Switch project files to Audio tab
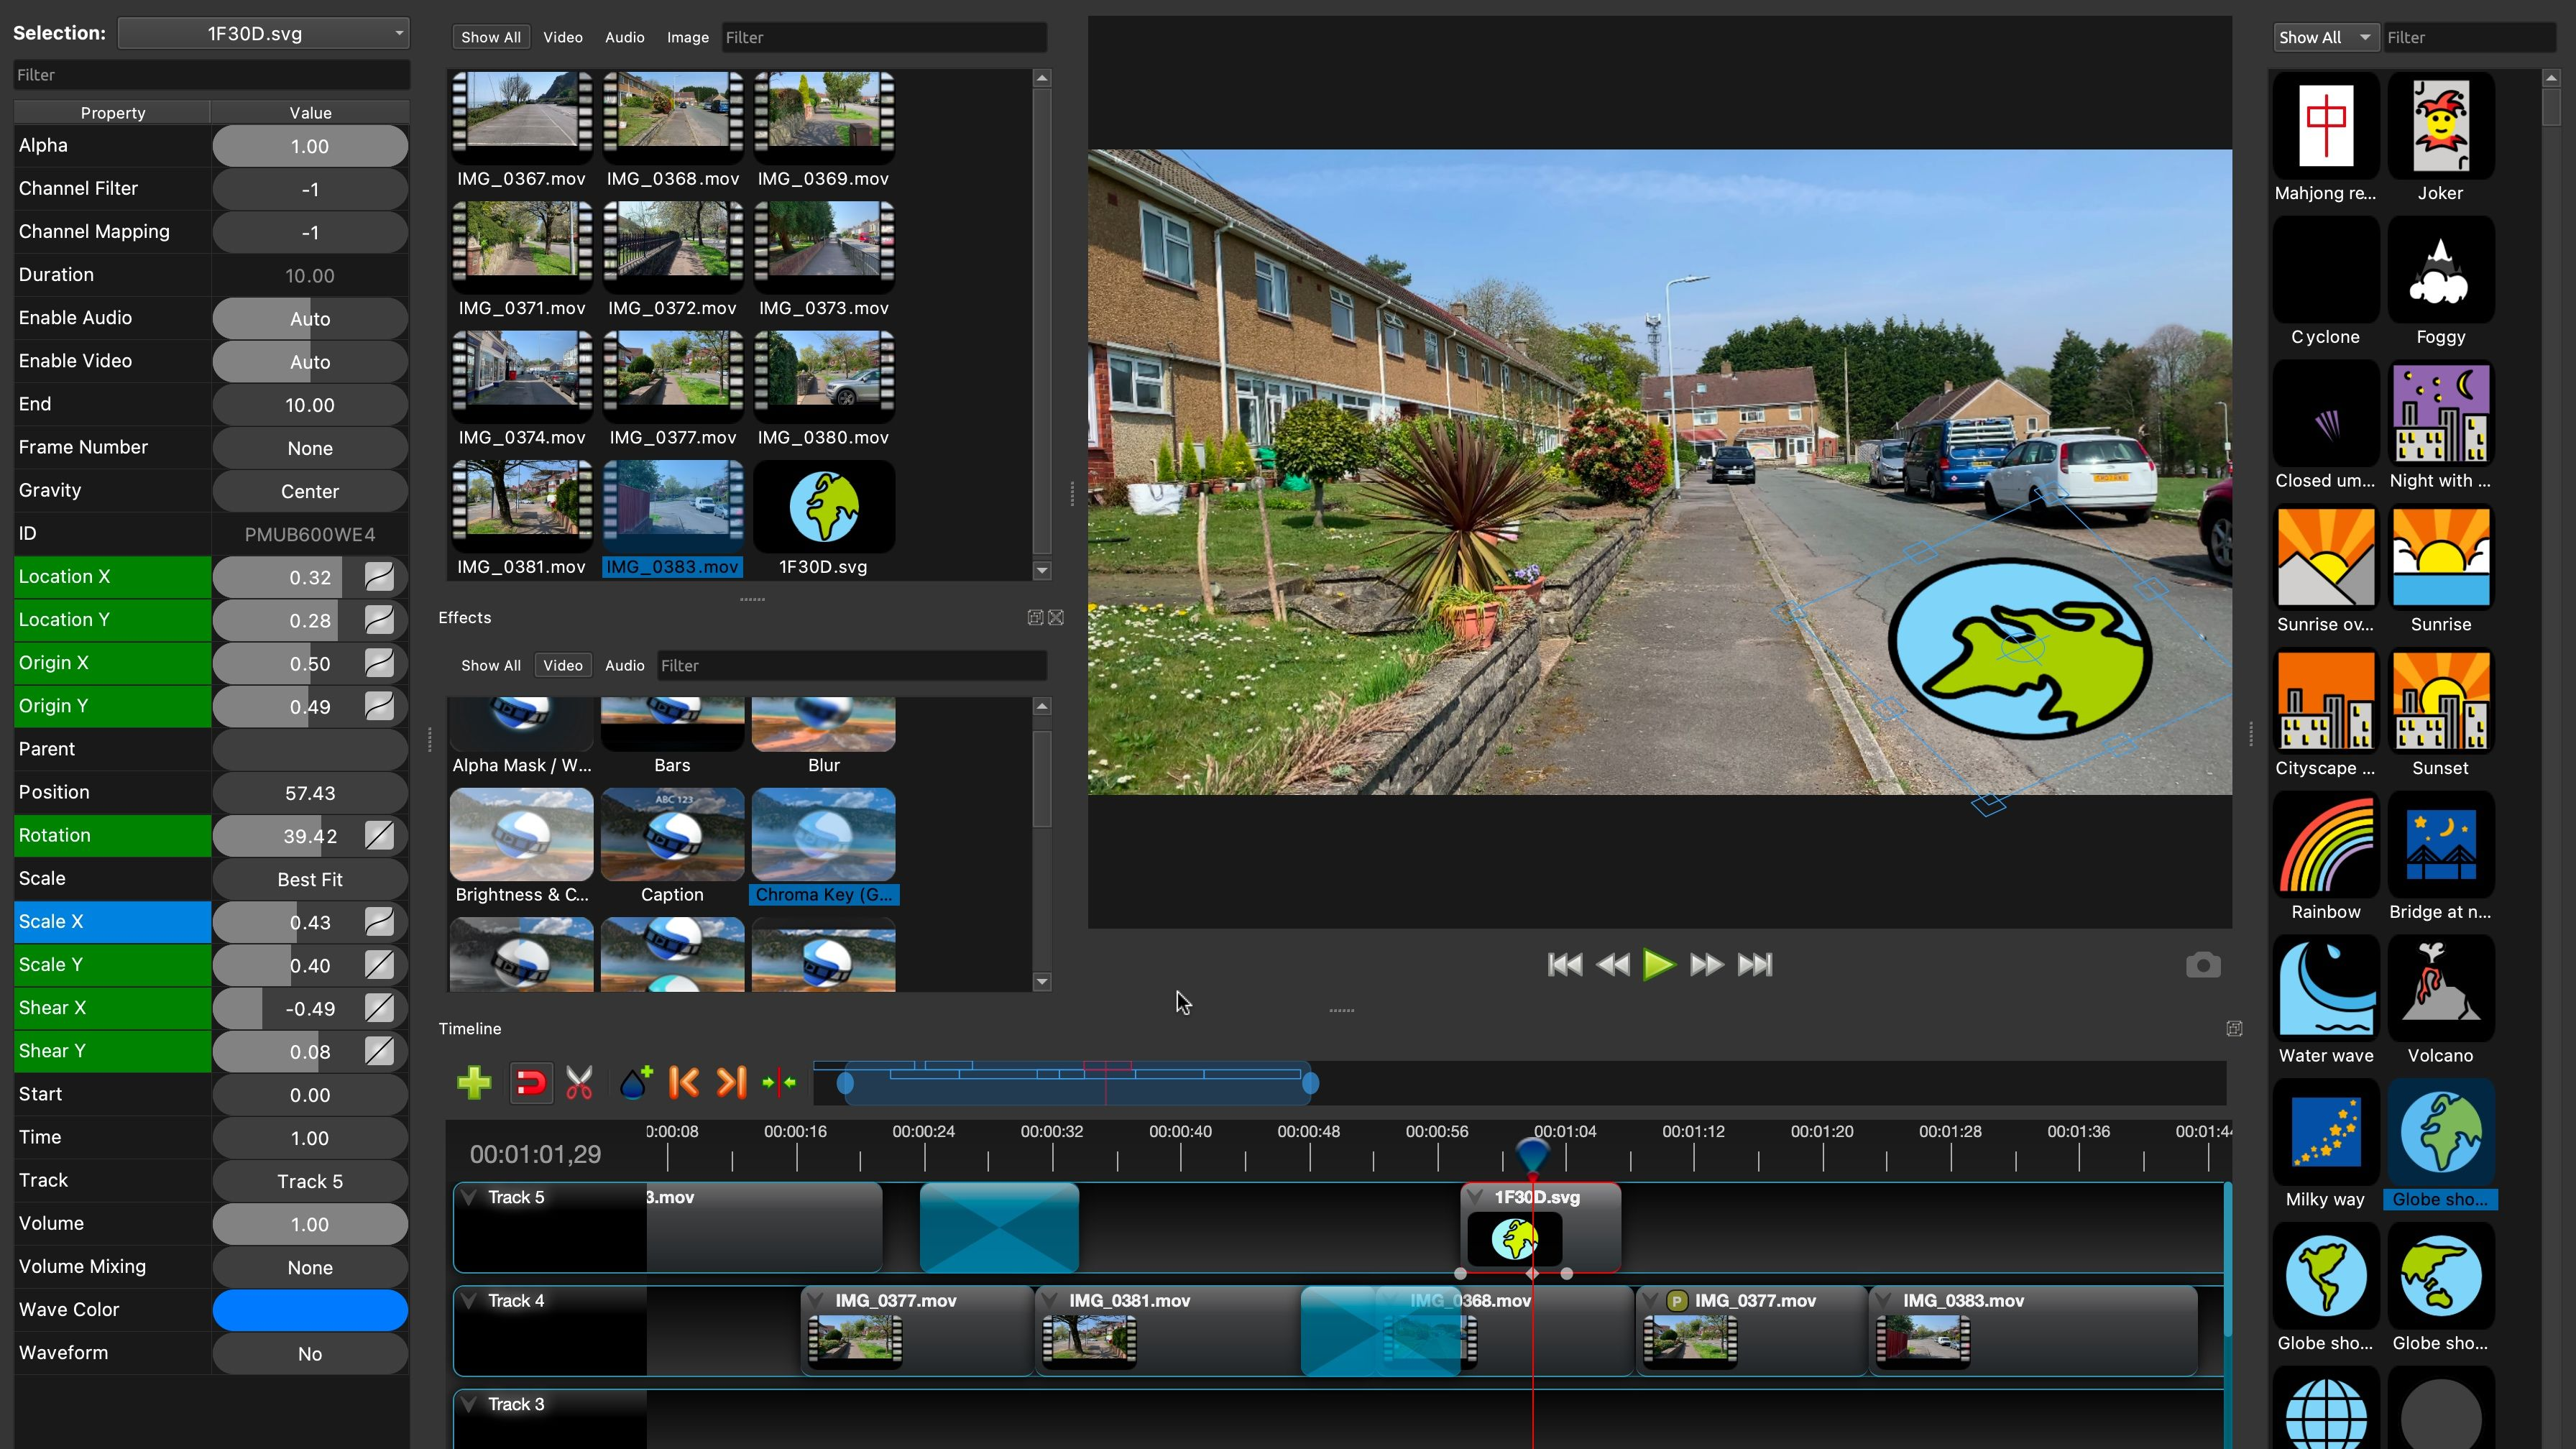Screen dimensions: 2576x1449 coord(624,37)
